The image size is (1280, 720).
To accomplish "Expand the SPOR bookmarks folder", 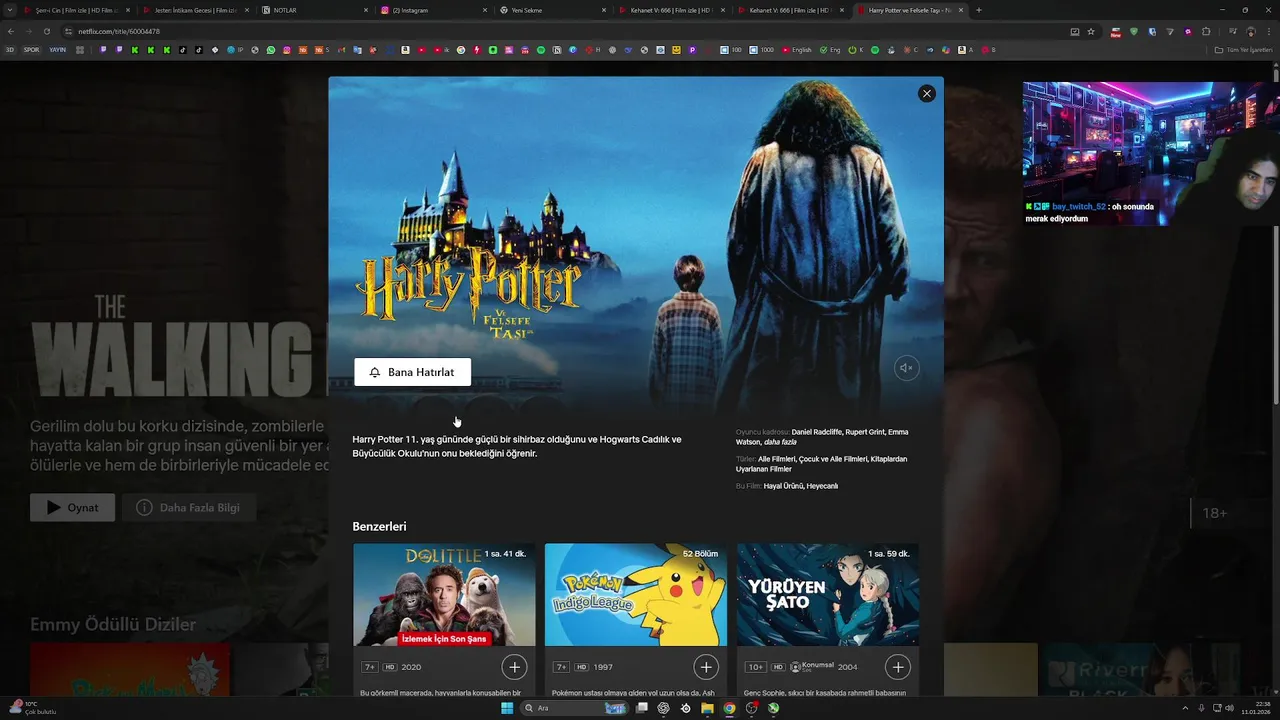I will 31,49.
